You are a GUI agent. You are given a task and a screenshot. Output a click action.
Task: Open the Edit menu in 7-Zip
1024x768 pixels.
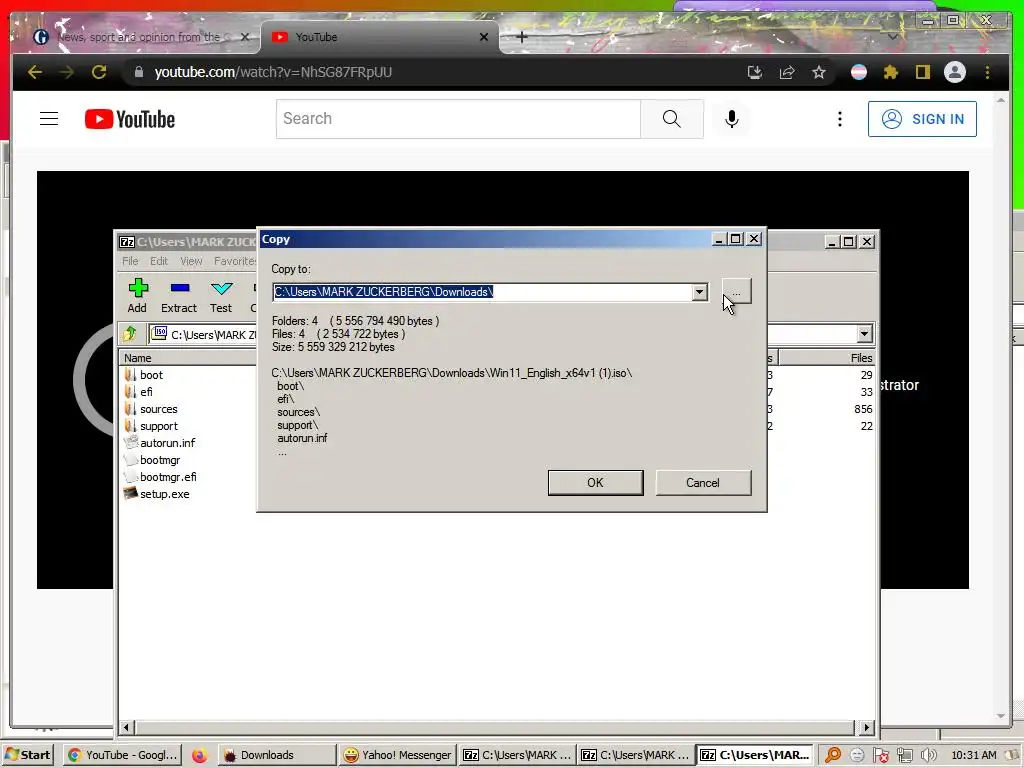pos(159,261)
